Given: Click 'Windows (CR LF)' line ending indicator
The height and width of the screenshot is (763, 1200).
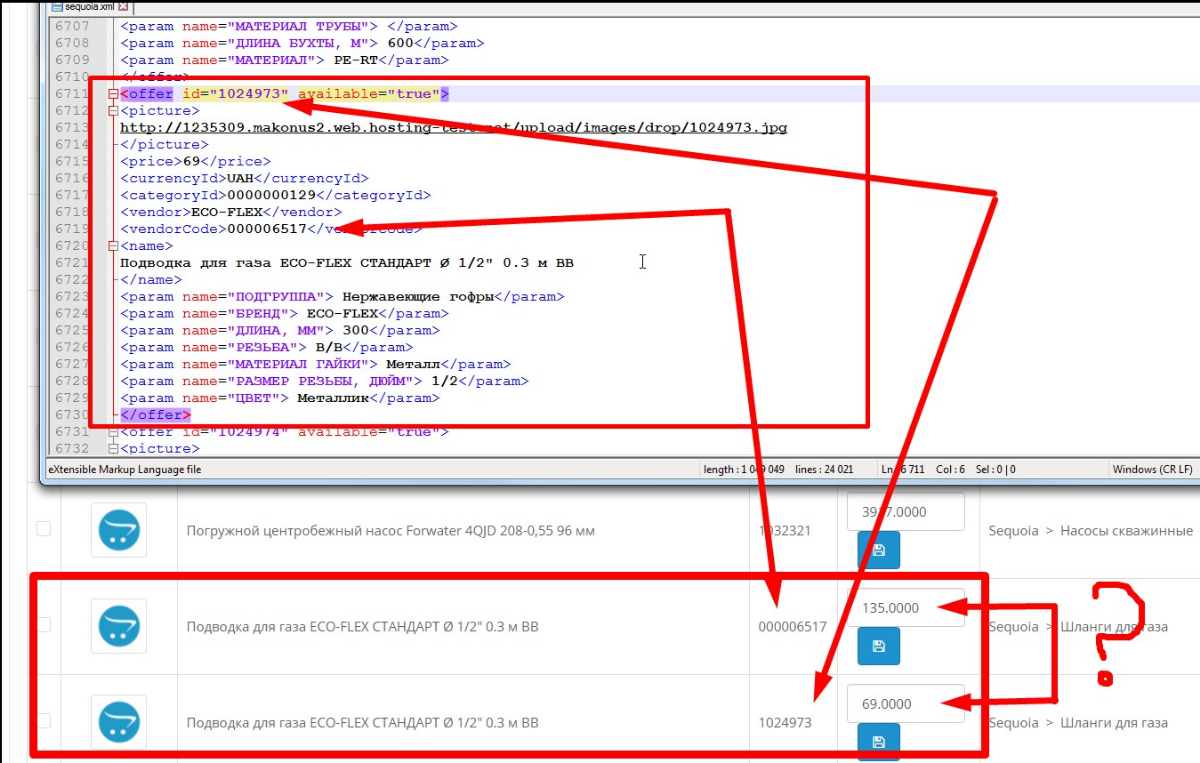Looking at the screenshot, I should coord(1152,469).
